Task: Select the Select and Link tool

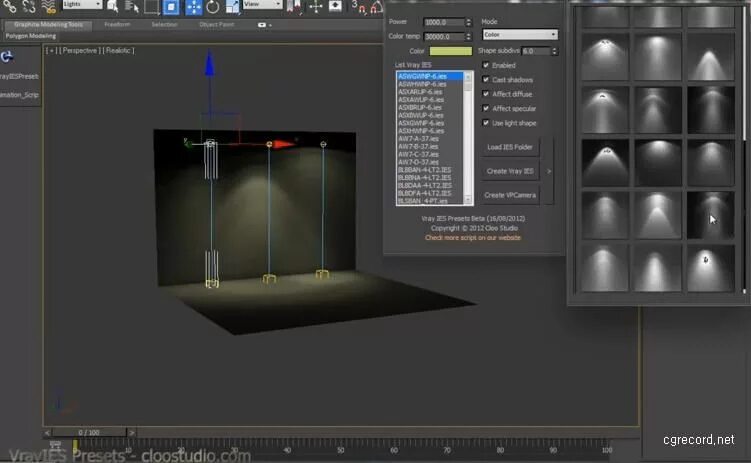Action: [9, 6]
